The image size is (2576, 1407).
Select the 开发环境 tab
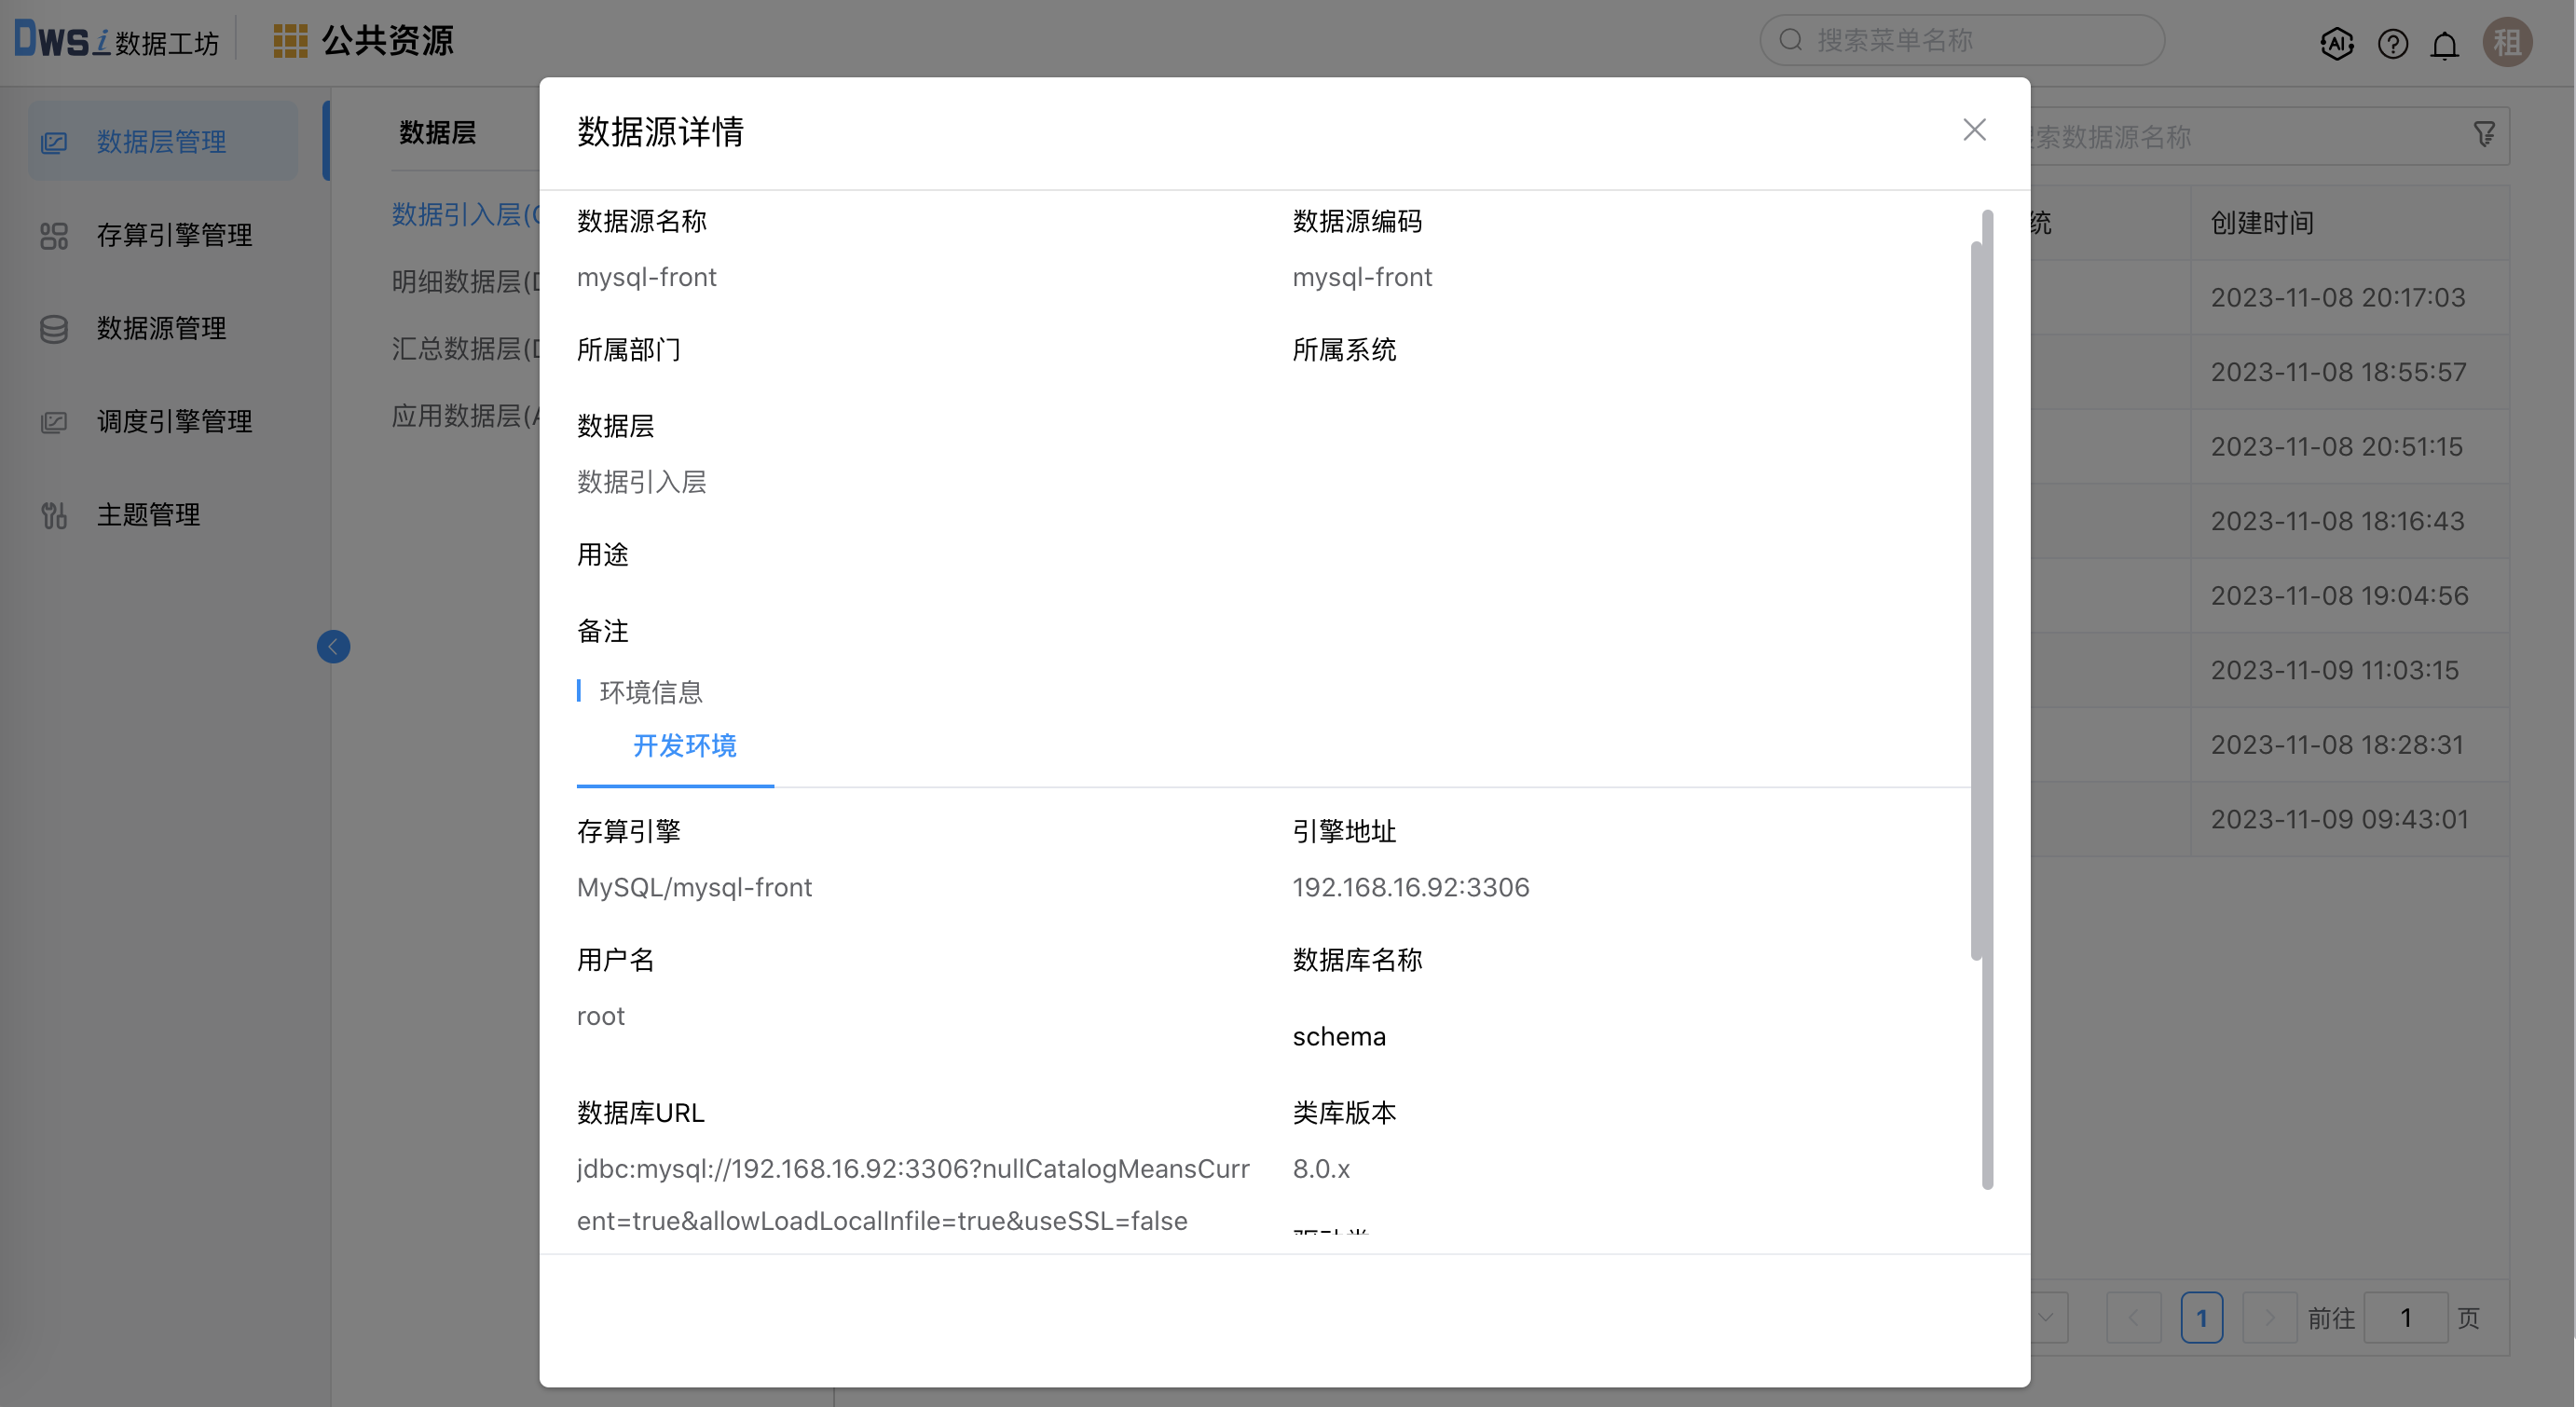[684, 746]
